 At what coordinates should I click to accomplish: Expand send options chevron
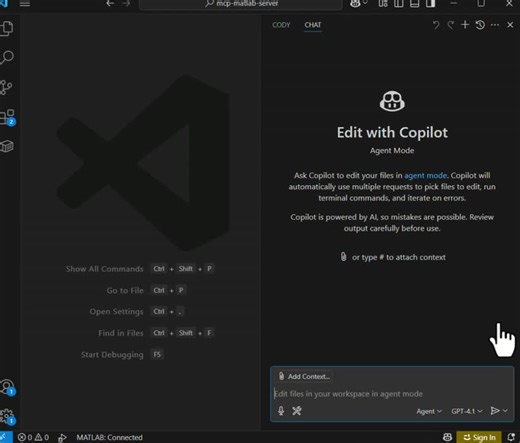pos(505,411)
